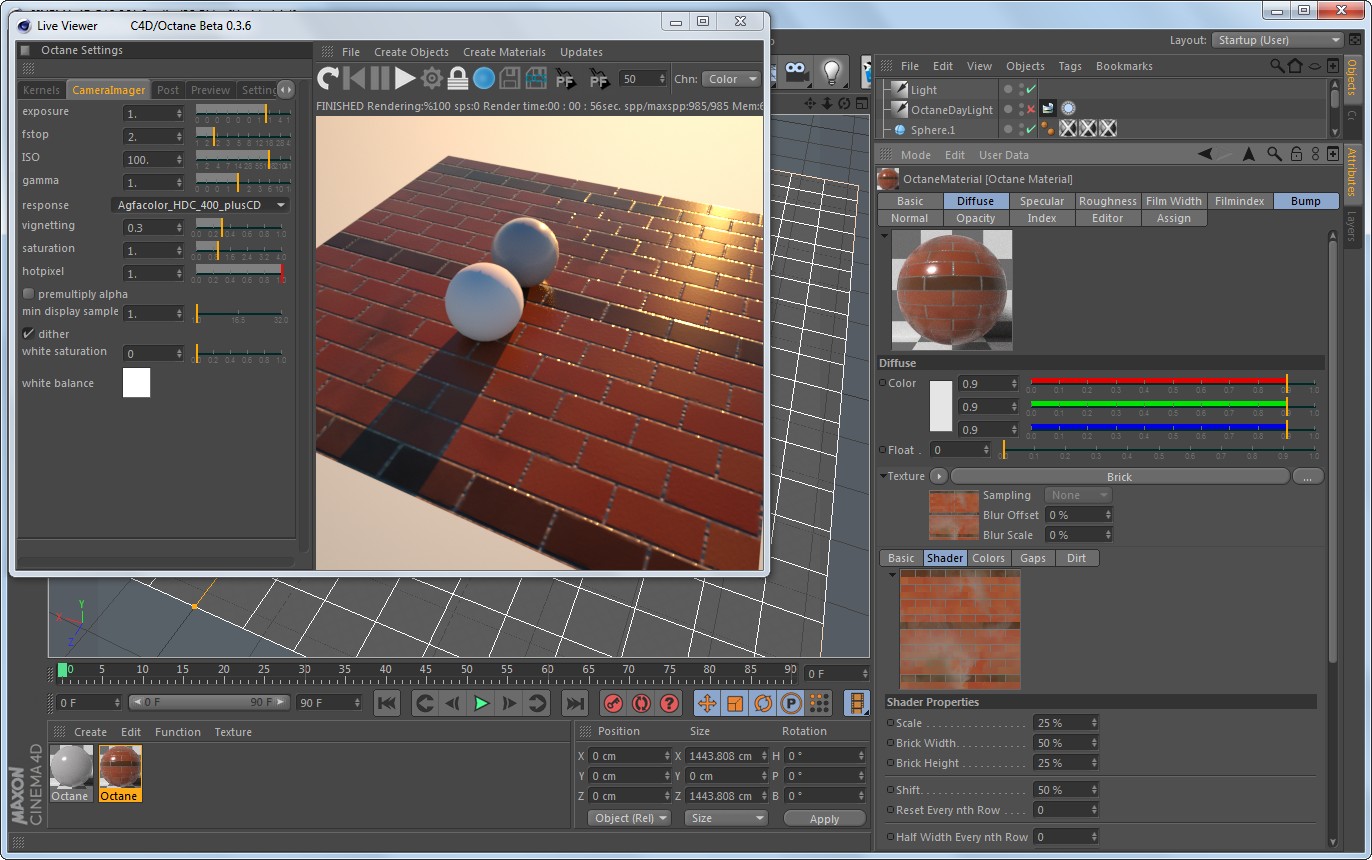Image resolution: width=1372 pixels, height=860 pixels.
Task: Collapse the brick shader preview triangle
Action: 892,576
